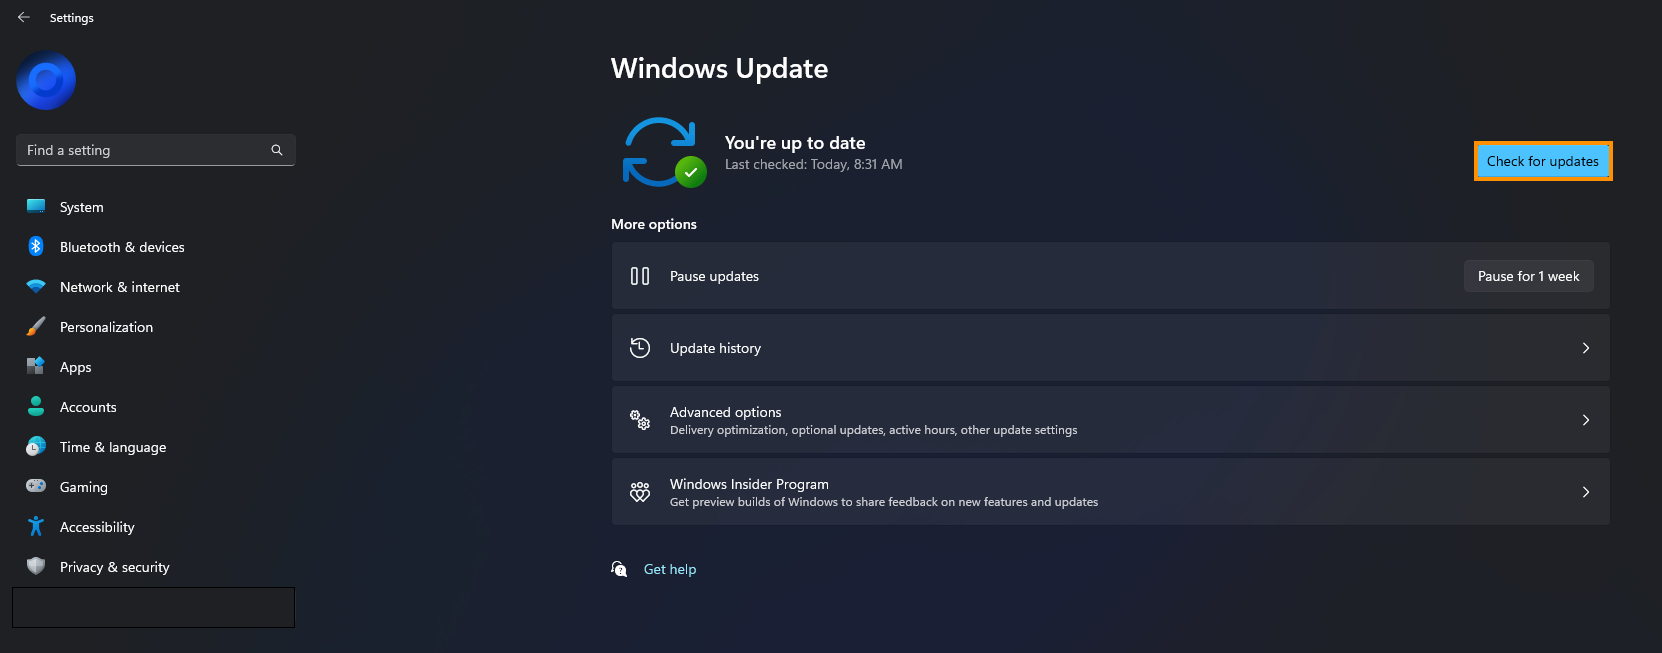The height and width of the screenshot is (653, 1662).
Task: Click the back arrow in Settings
Action: click(x=24, y=17)
